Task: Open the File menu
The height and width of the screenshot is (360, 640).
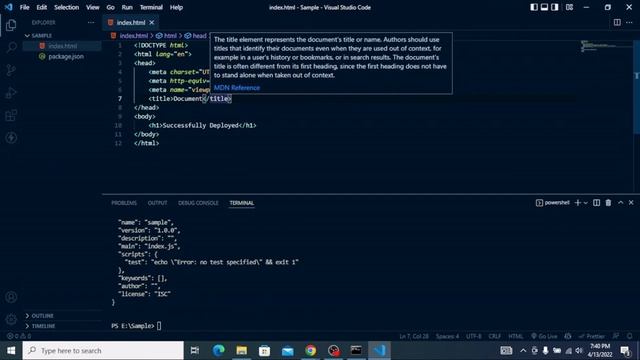Action: tap(24, 7)
